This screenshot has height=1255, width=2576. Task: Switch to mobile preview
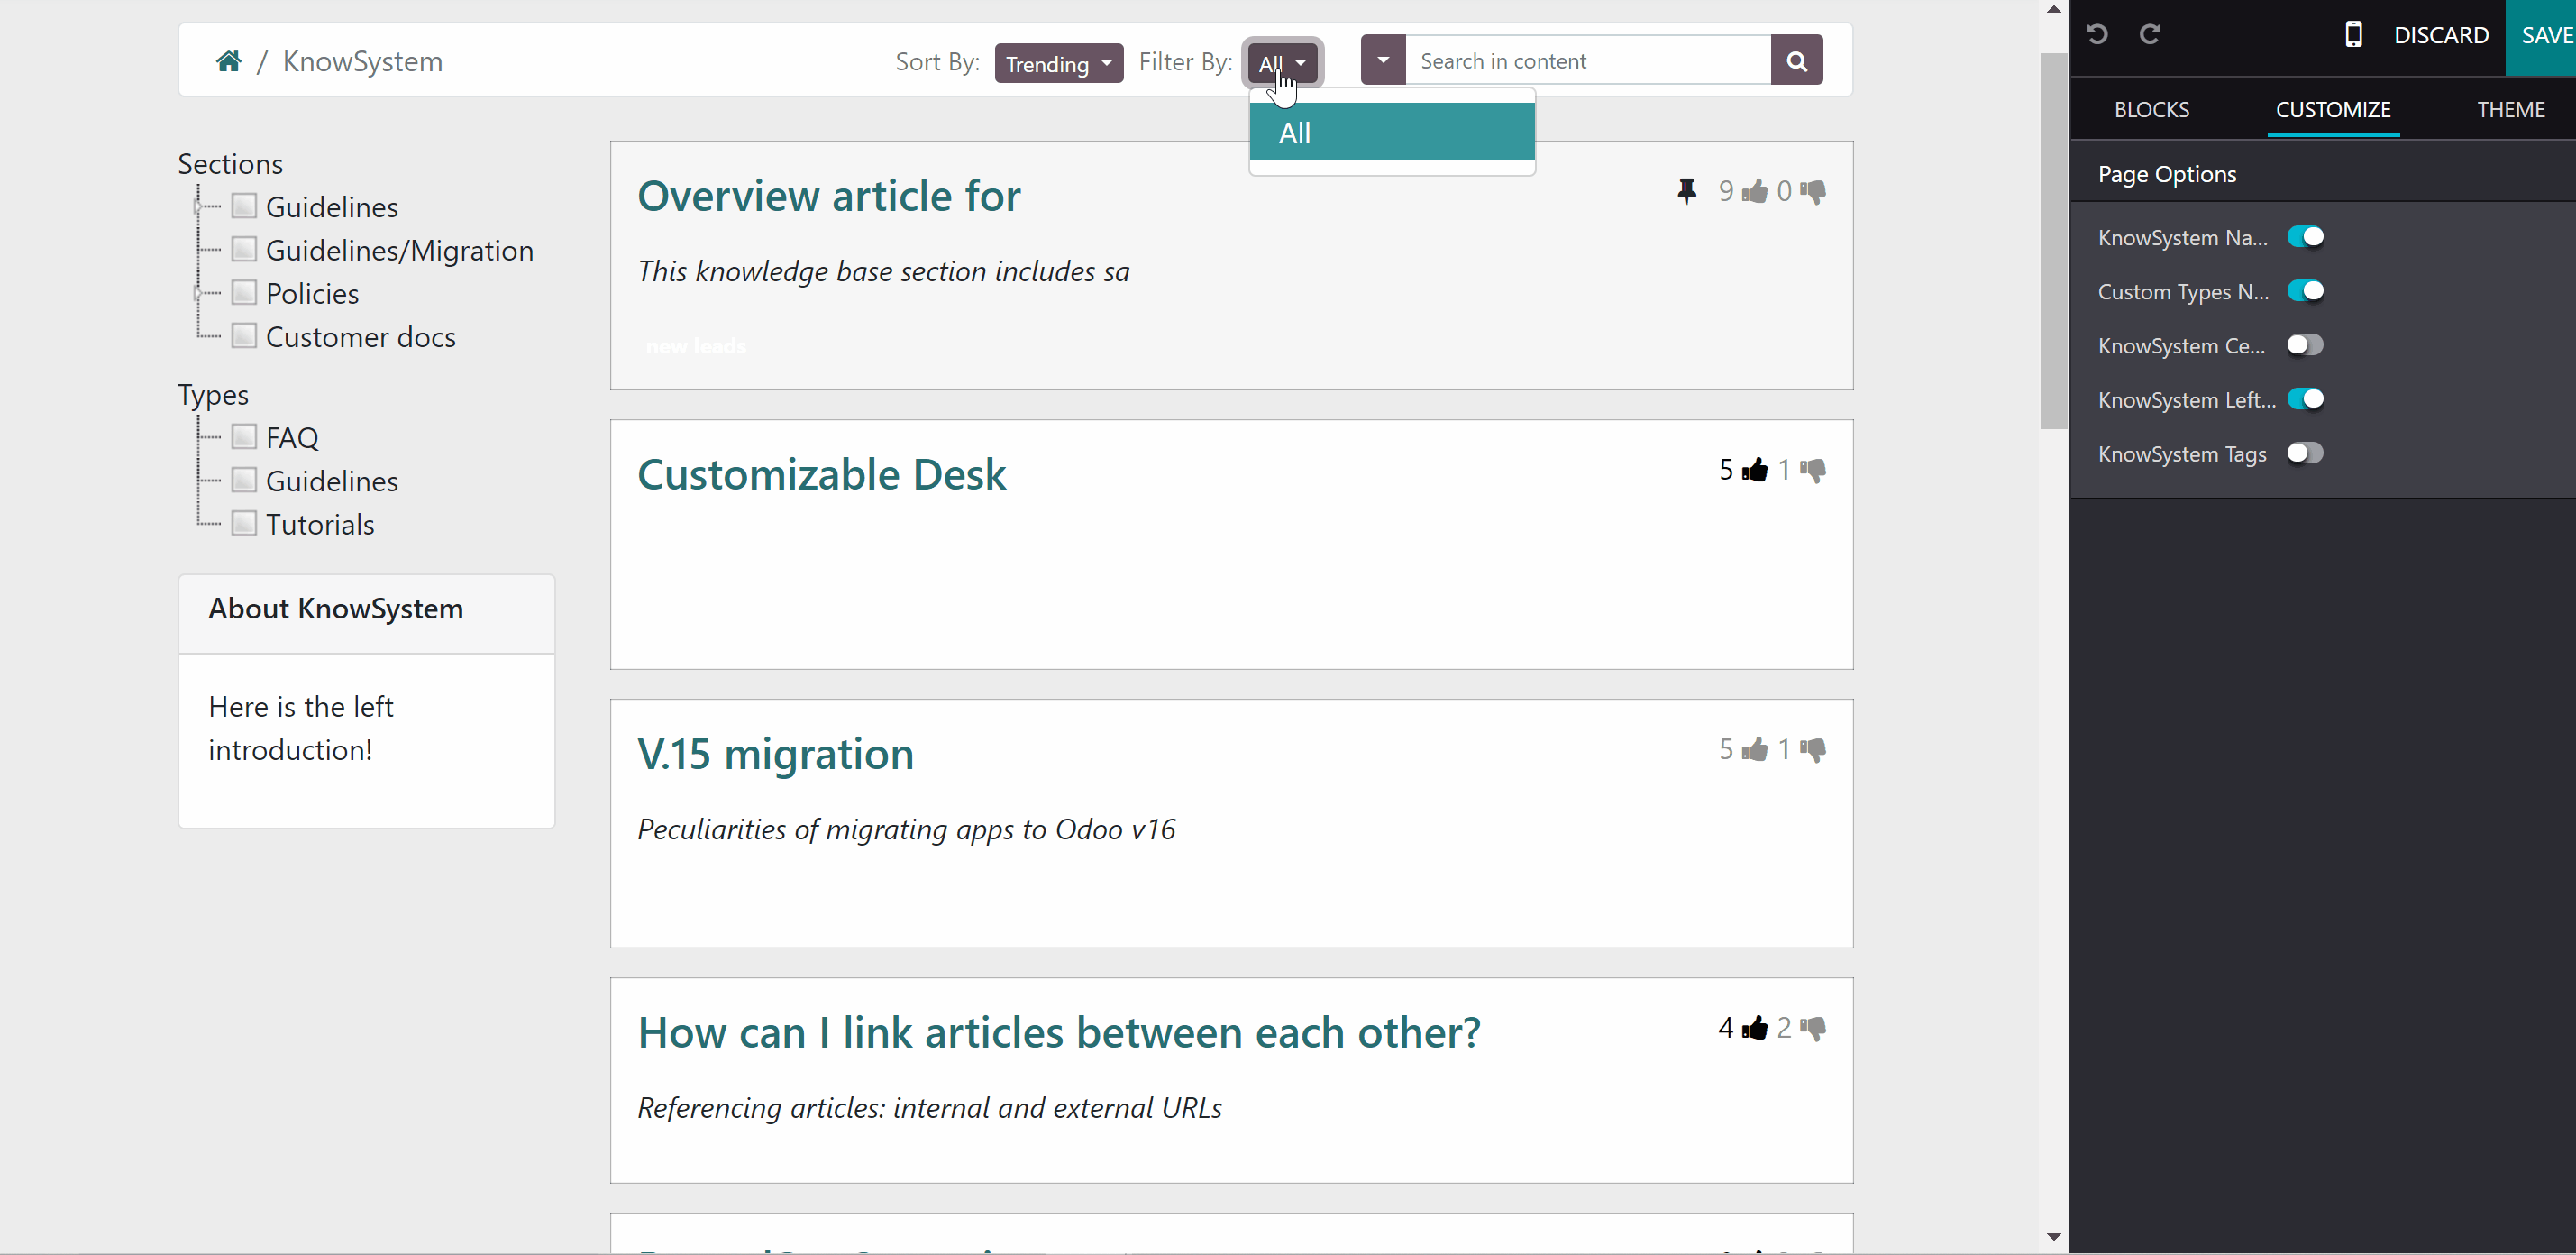tap(2353, 35)
